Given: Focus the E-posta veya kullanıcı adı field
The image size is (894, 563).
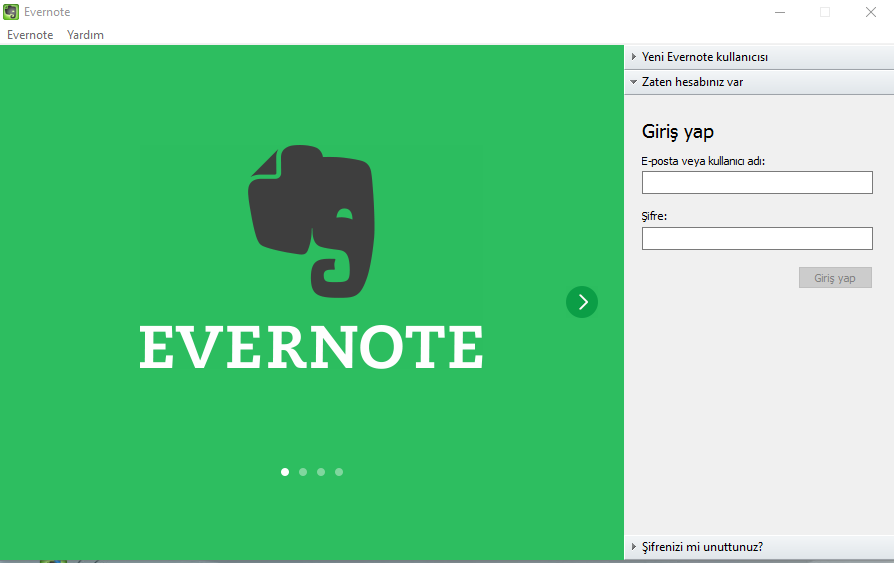Looking at the screenshot, I should pos(757,183).
